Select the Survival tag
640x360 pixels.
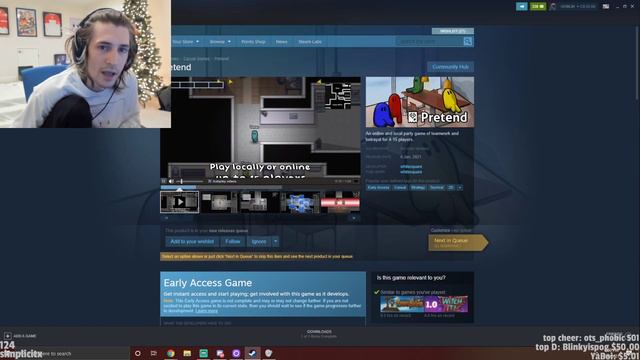[x=437, y=188]
